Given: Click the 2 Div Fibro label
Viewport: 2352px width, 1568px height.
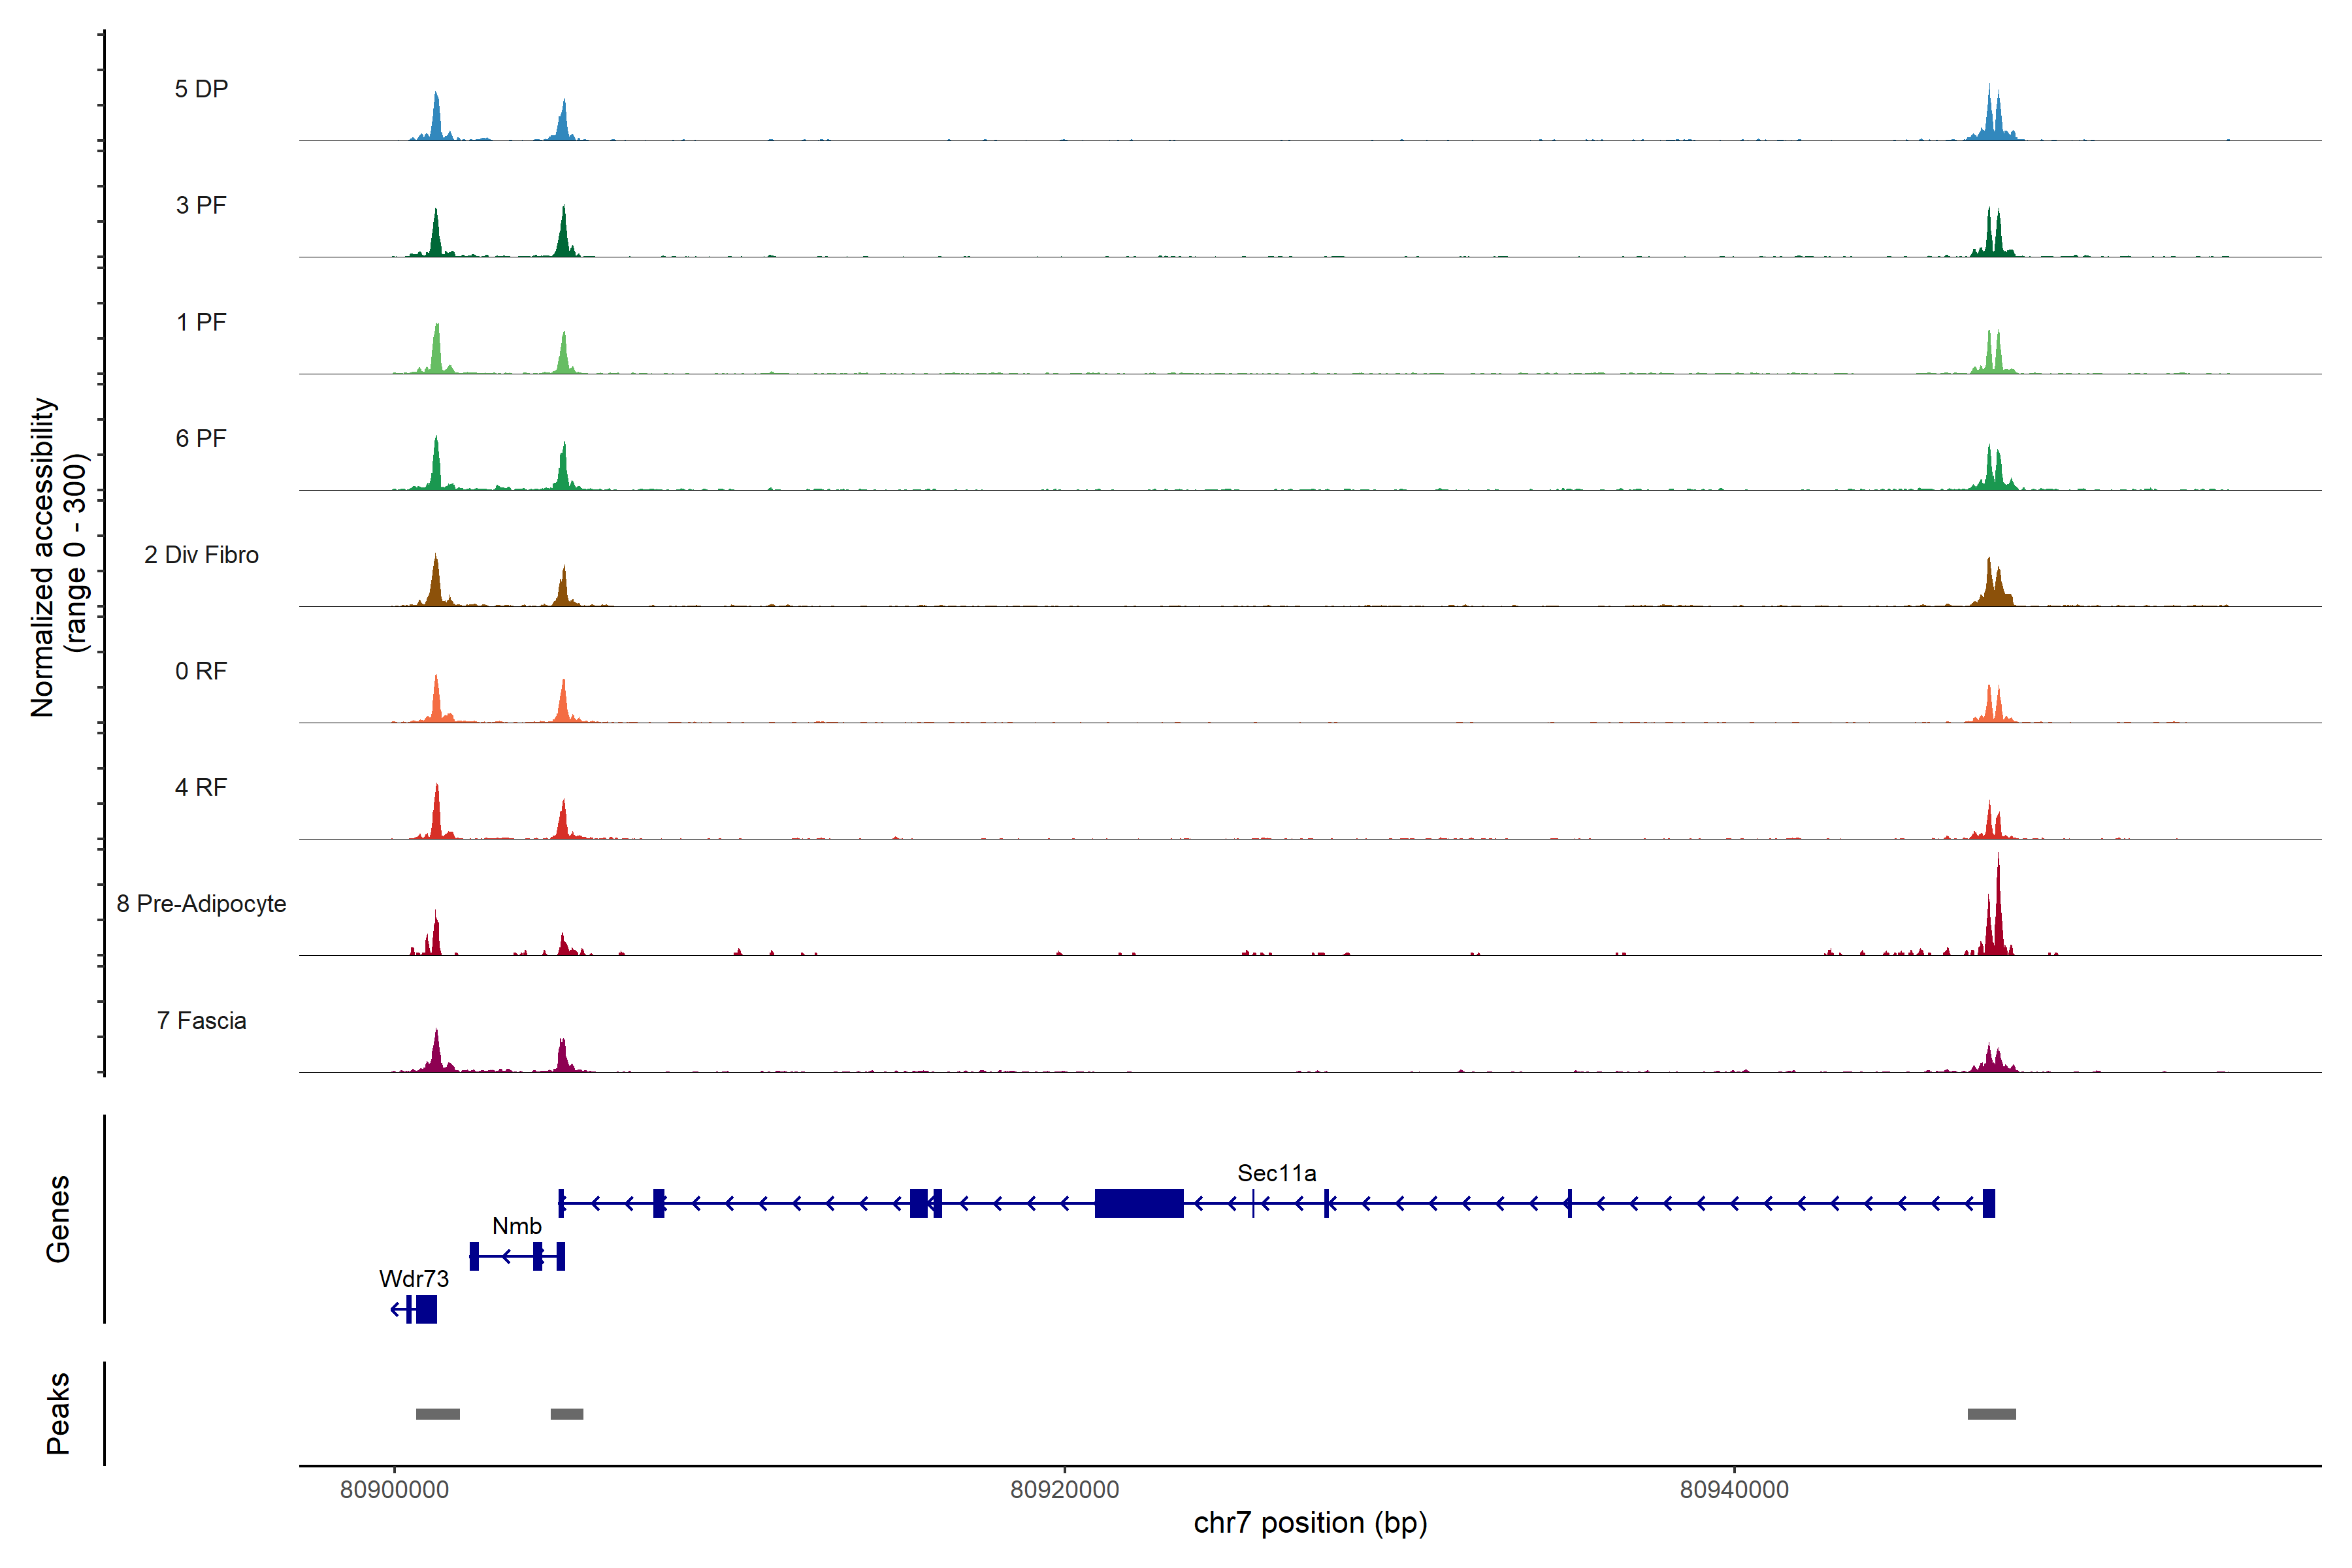Looking at the screenshot, I should tap(201, 555).
